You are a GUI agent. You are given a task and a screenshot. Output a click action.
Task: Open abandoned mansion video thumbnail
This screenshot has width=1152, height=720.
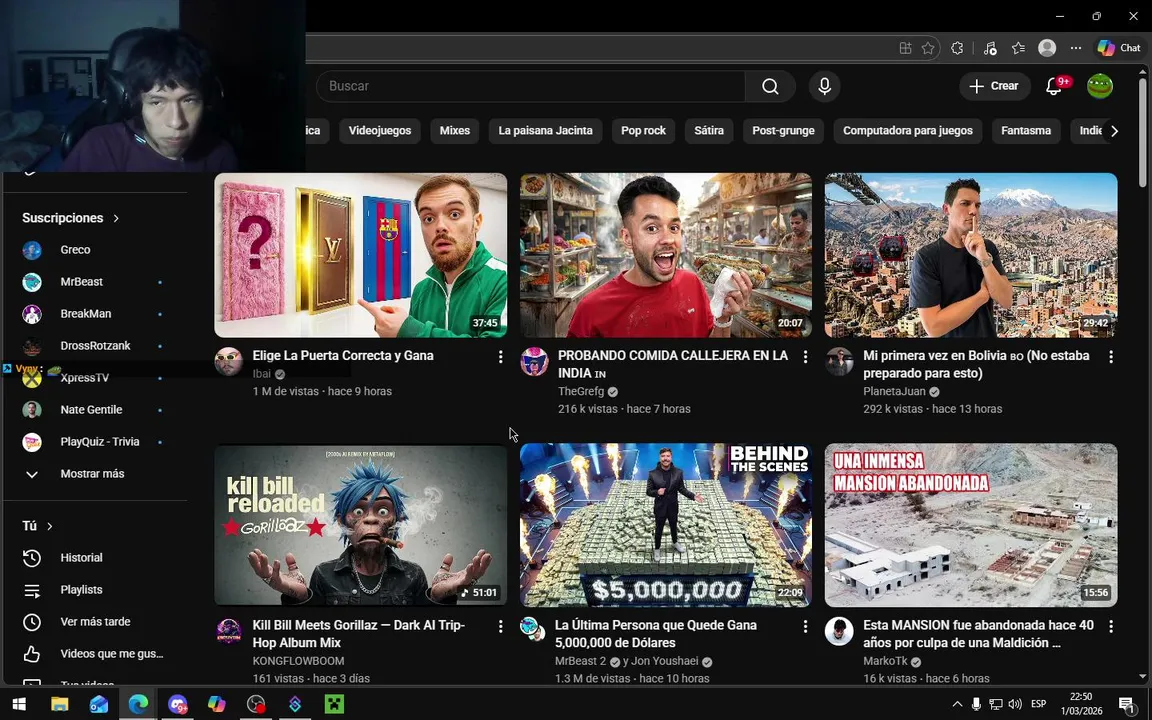971,525
